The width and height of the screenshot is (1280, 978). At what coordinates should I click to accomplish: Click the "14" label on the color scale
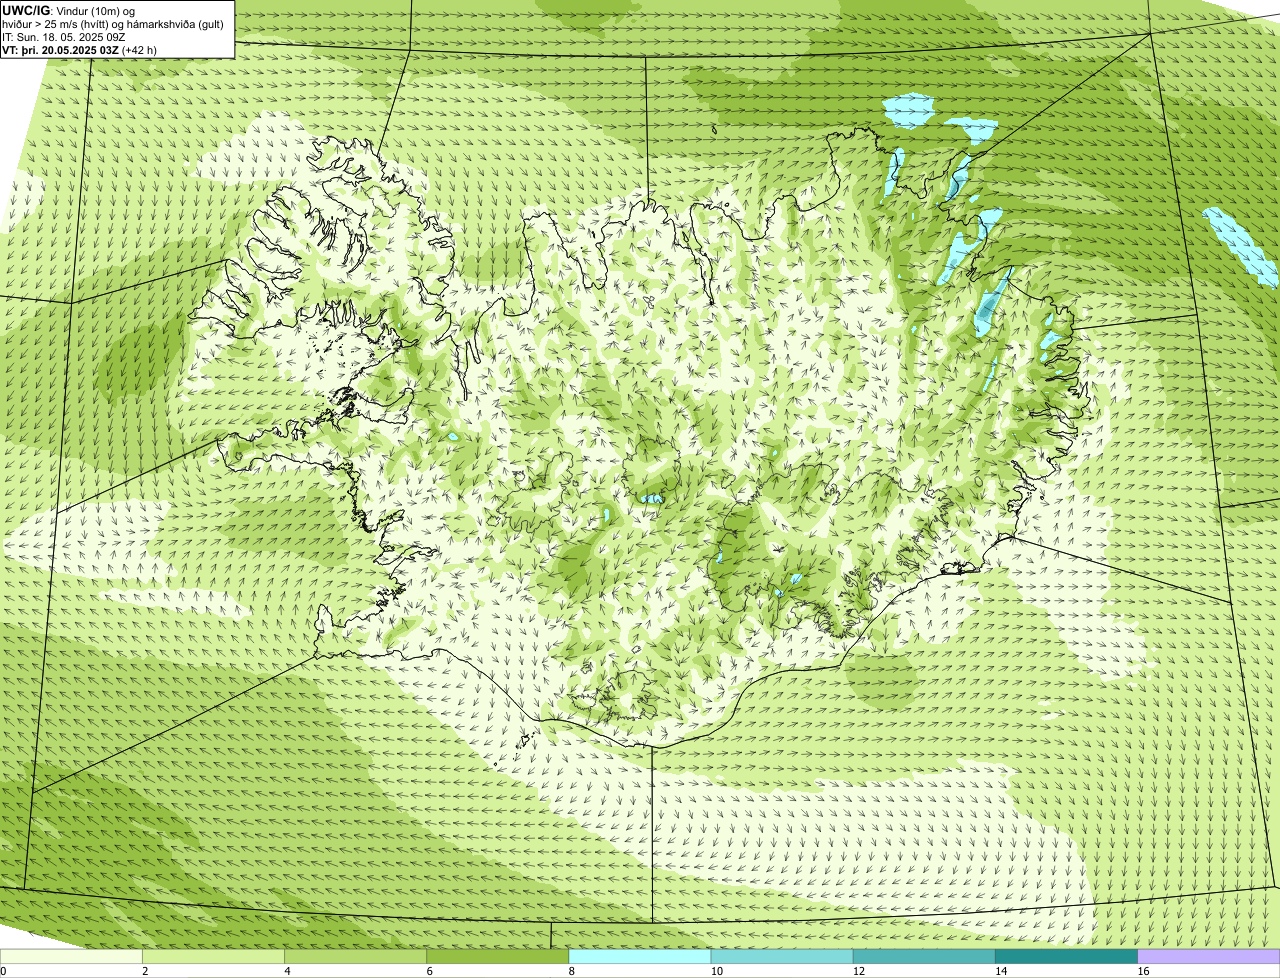point(1001,971)
